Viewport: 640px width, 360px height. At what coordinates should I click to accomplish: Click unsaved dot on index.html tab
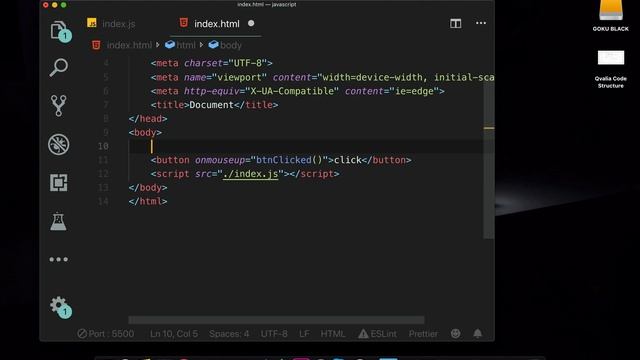coord(251,23)
